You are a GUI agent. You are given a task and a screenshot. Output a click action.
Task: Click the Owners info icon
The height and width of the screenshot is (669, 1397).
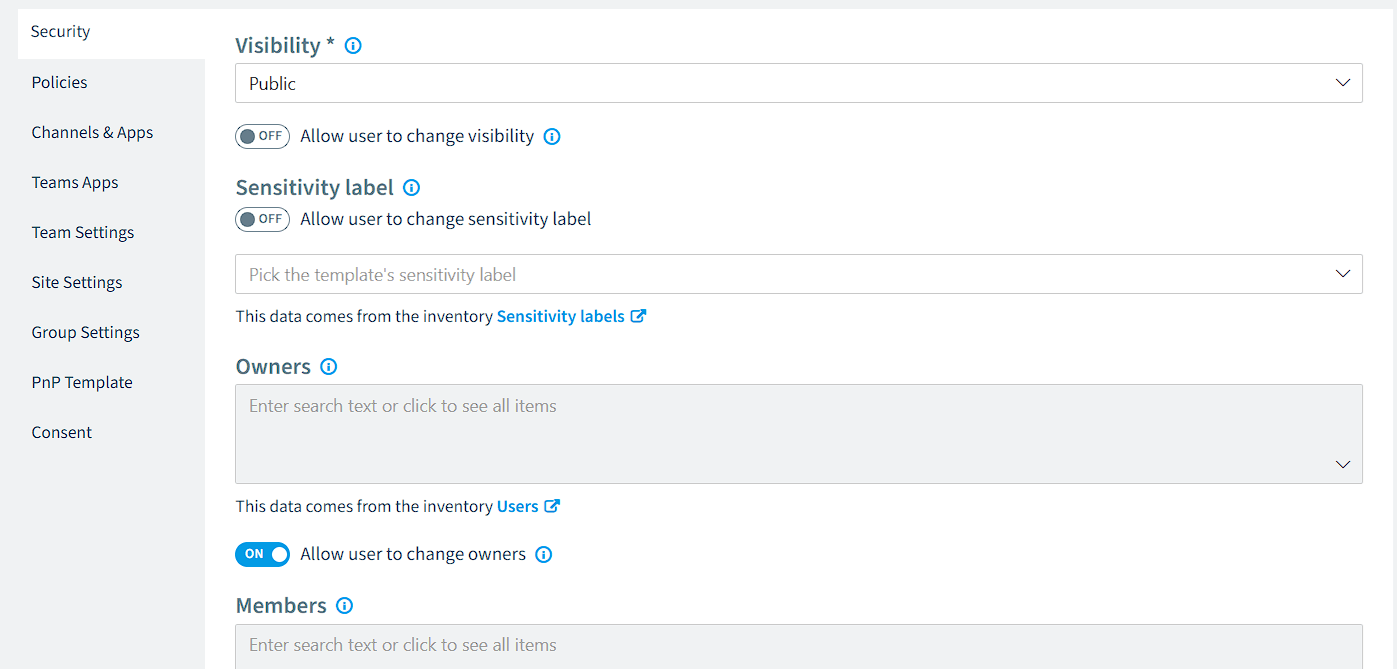328,367
